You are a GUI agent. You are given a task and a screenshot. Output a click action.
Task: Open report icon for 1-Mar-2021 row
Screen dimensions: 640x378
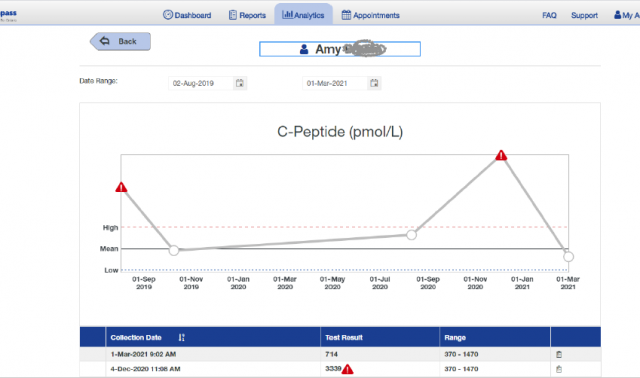coord(559,354)
